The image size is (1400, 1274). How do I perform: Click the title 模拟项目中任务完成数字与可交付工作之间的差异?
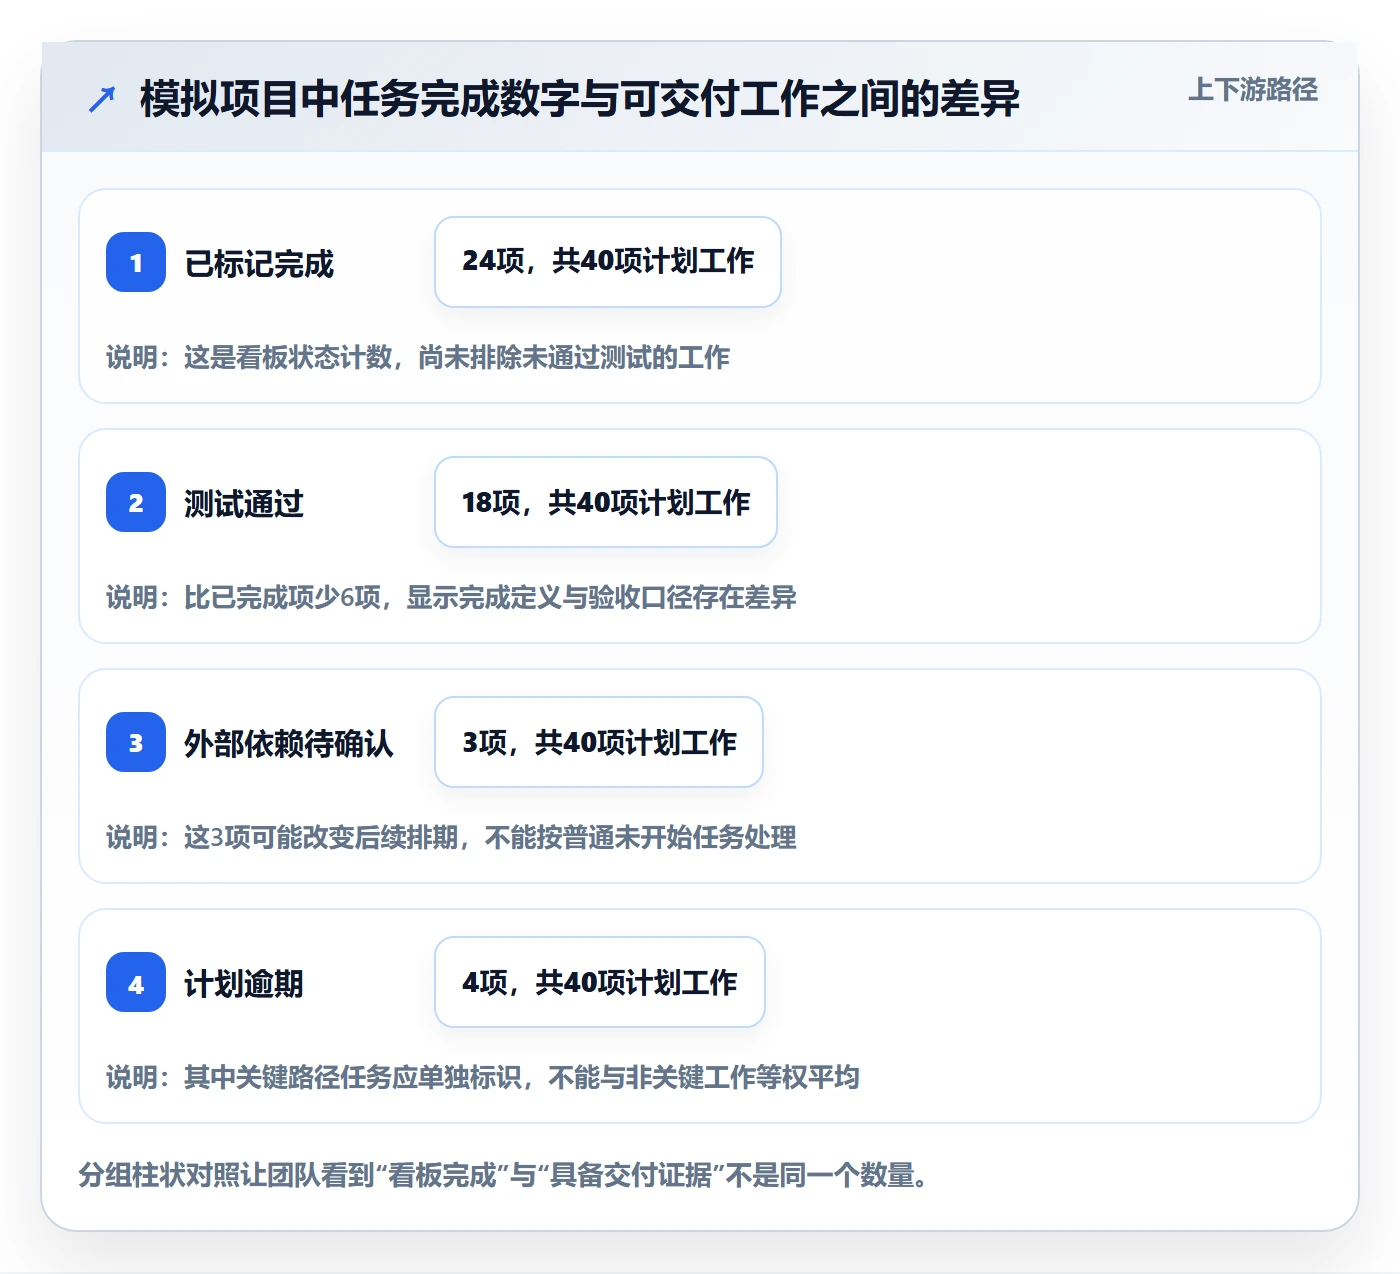click(580, 99)
